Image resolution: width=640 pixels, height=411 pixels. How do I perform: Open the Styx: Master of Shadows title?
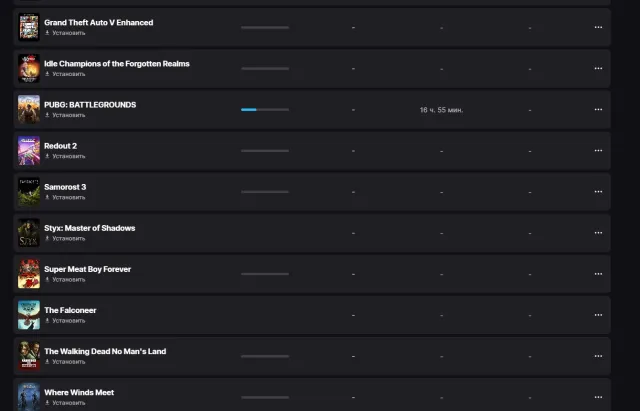90,228
